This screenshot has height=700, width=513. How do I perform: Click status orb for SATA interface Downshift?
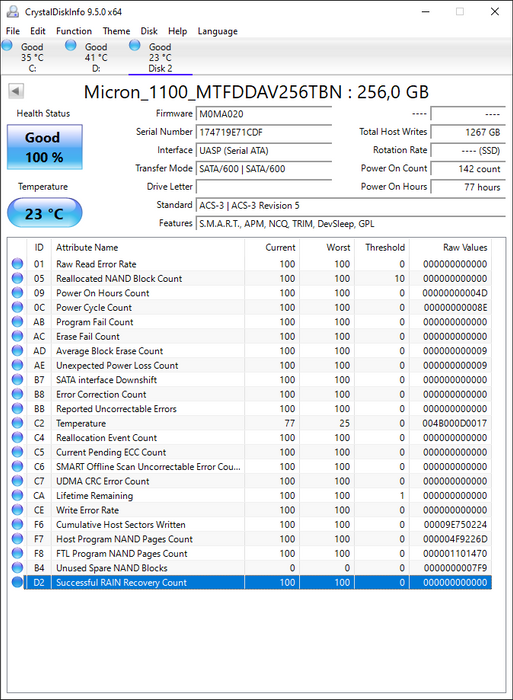(17, 379)
